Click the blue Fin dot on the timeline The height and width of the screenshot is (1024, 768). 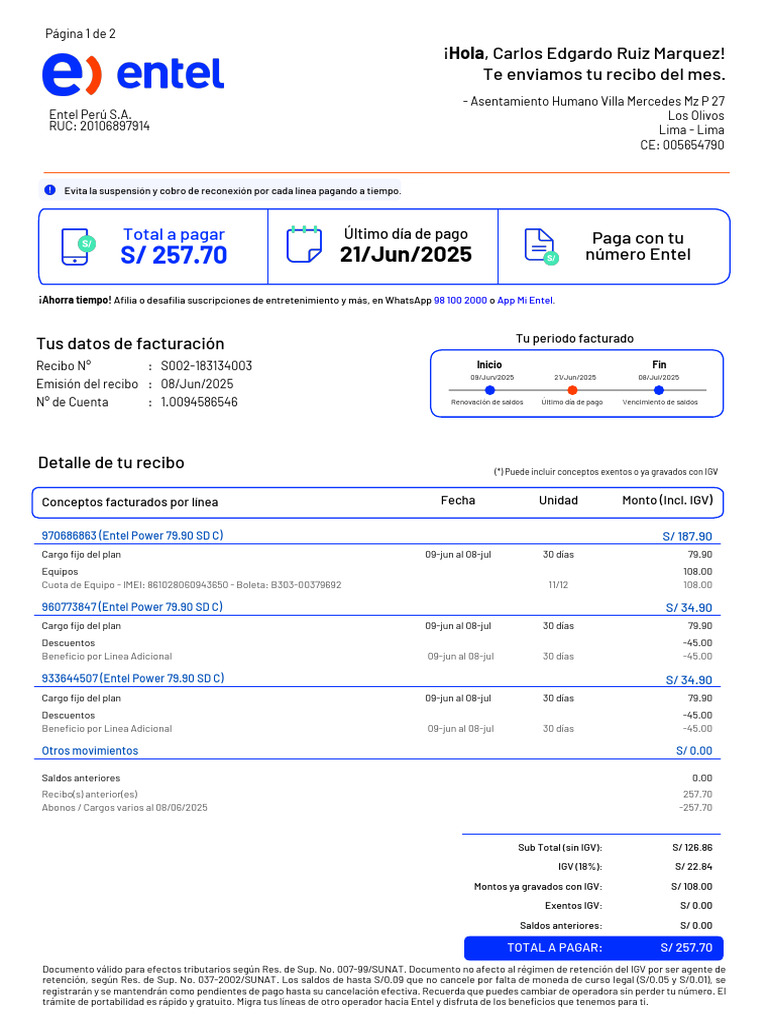(x=659, y=390)
